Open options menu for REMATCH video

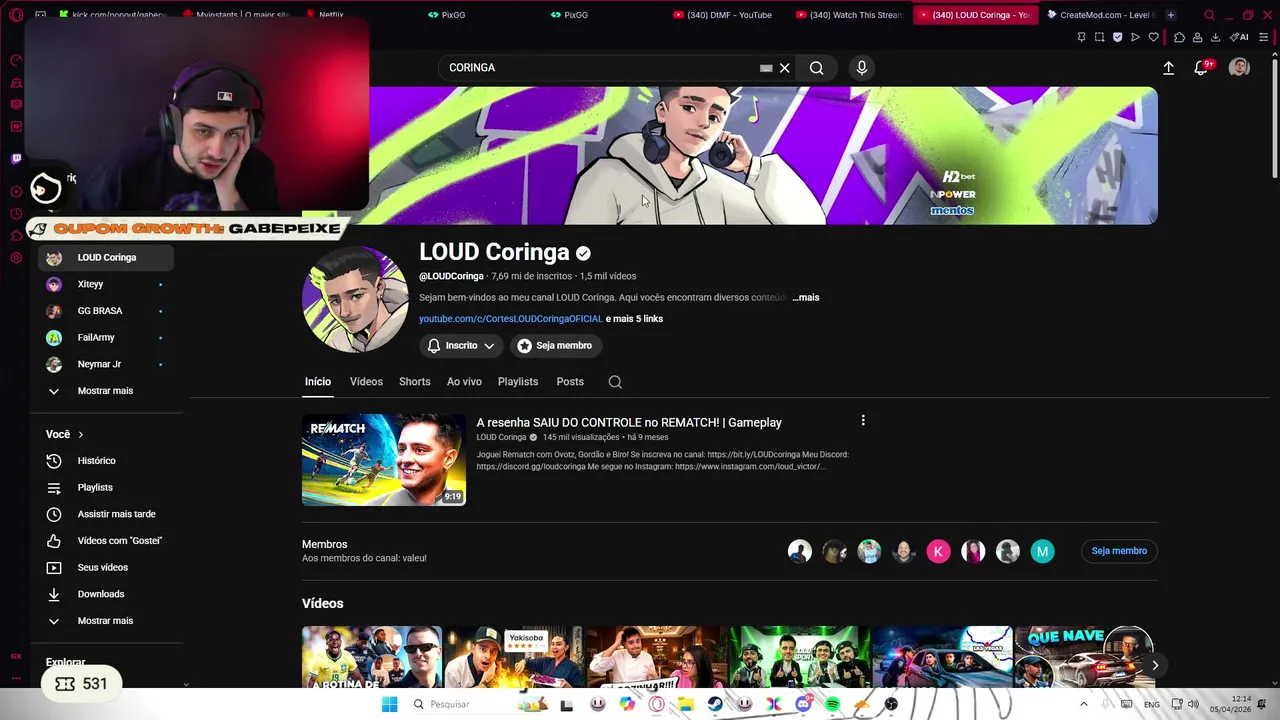[x=863, y=421]
